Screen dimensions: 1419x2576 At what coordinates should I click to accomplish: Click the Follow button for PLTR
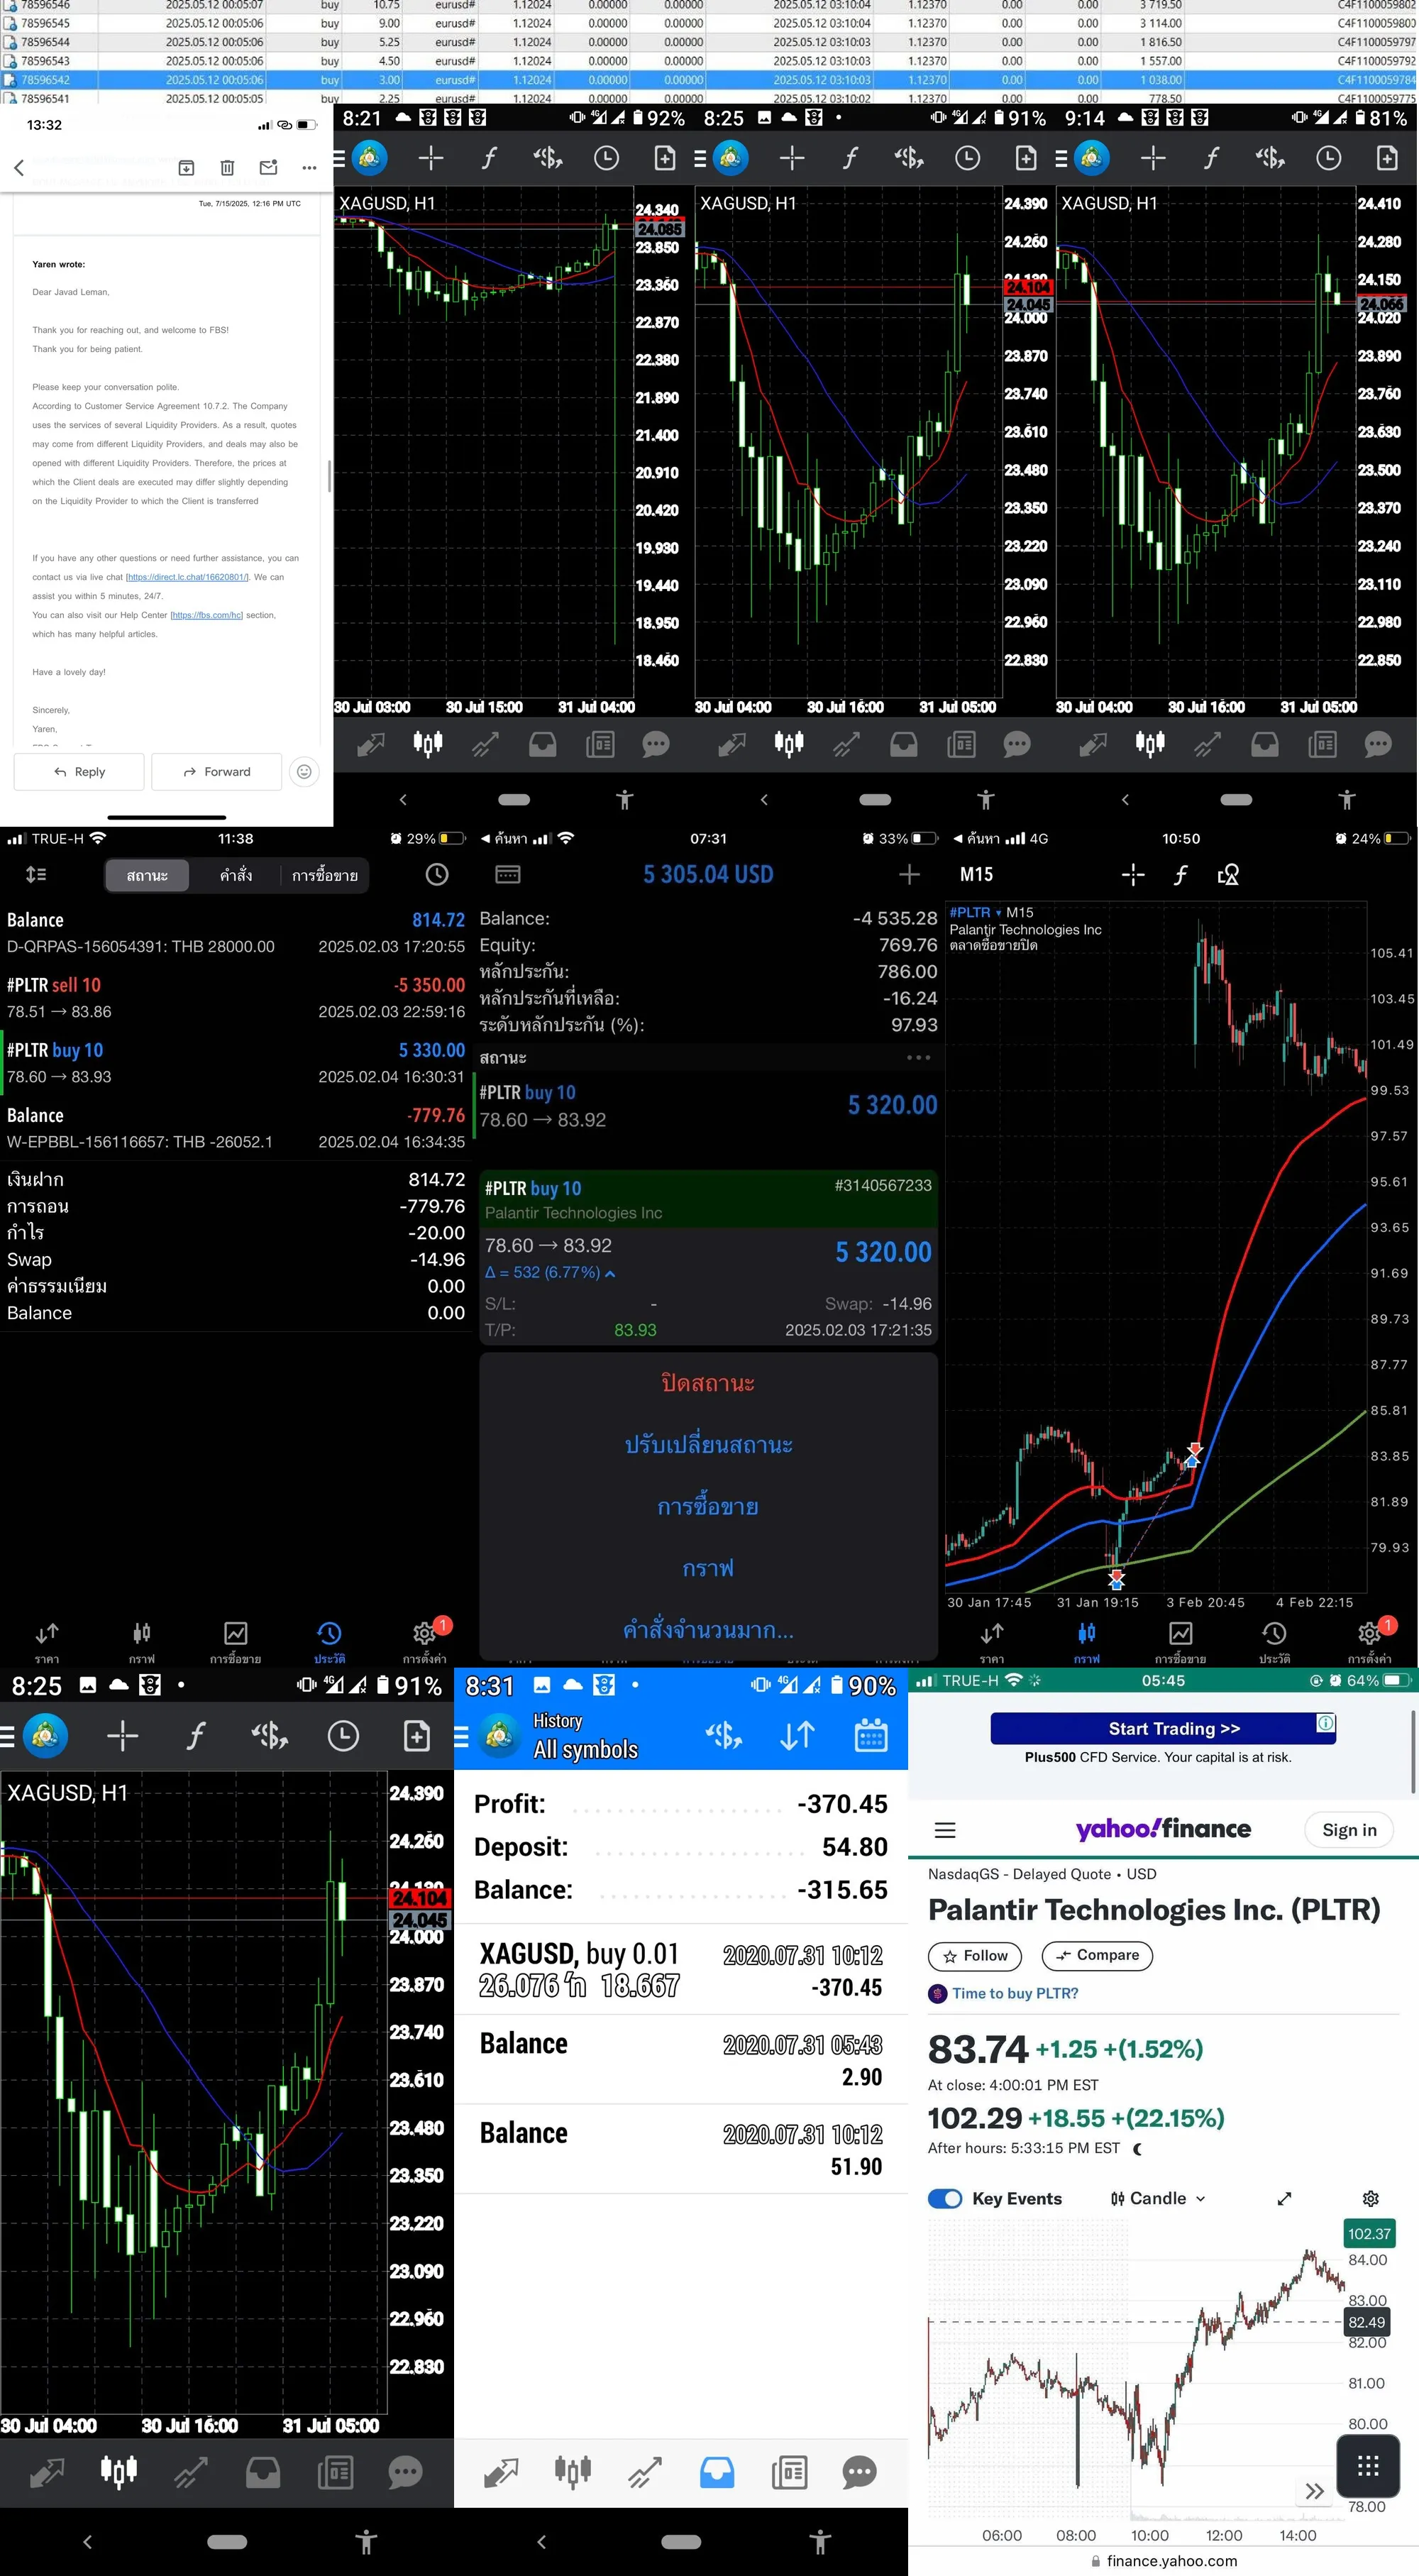click(975, 1956)
